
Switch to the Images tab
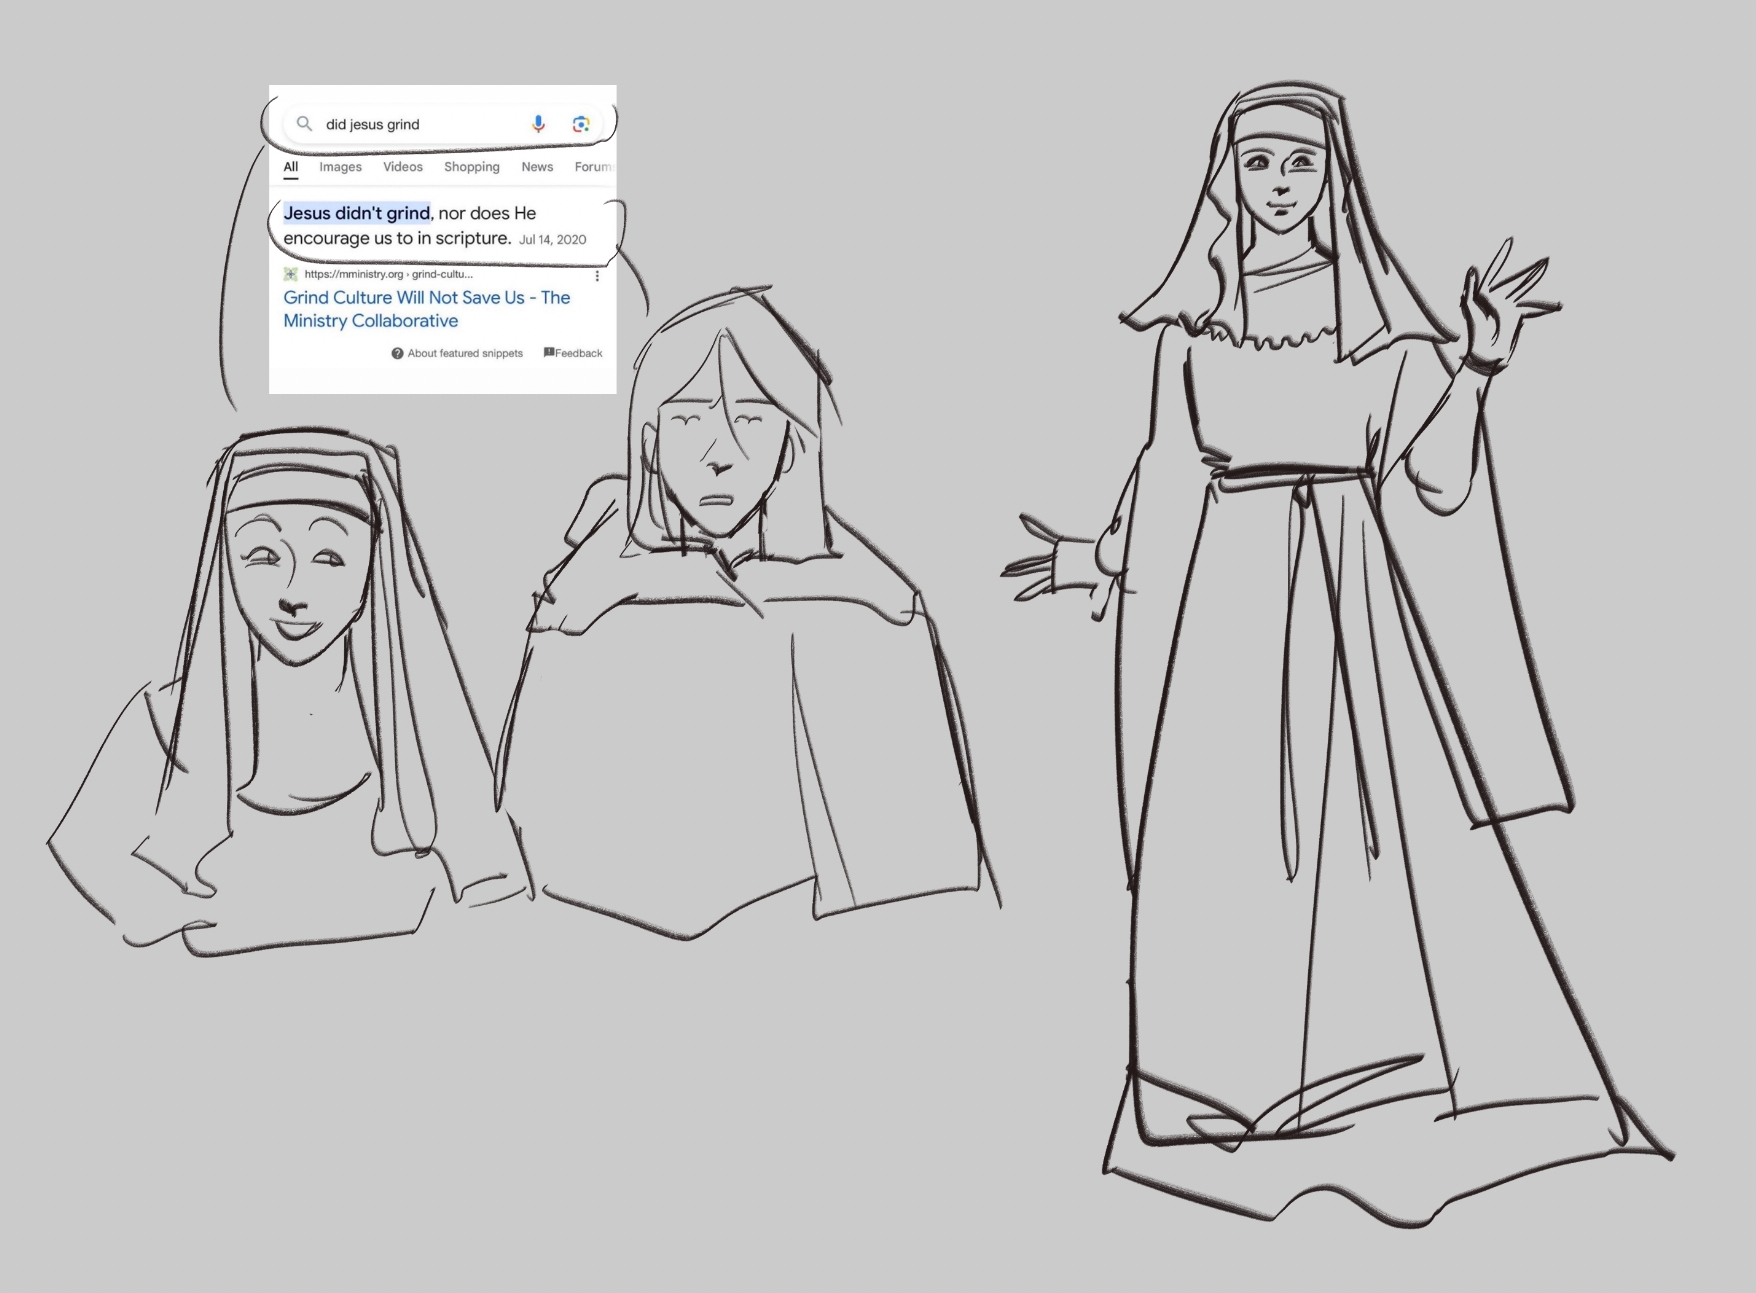[x=340, y=167]
